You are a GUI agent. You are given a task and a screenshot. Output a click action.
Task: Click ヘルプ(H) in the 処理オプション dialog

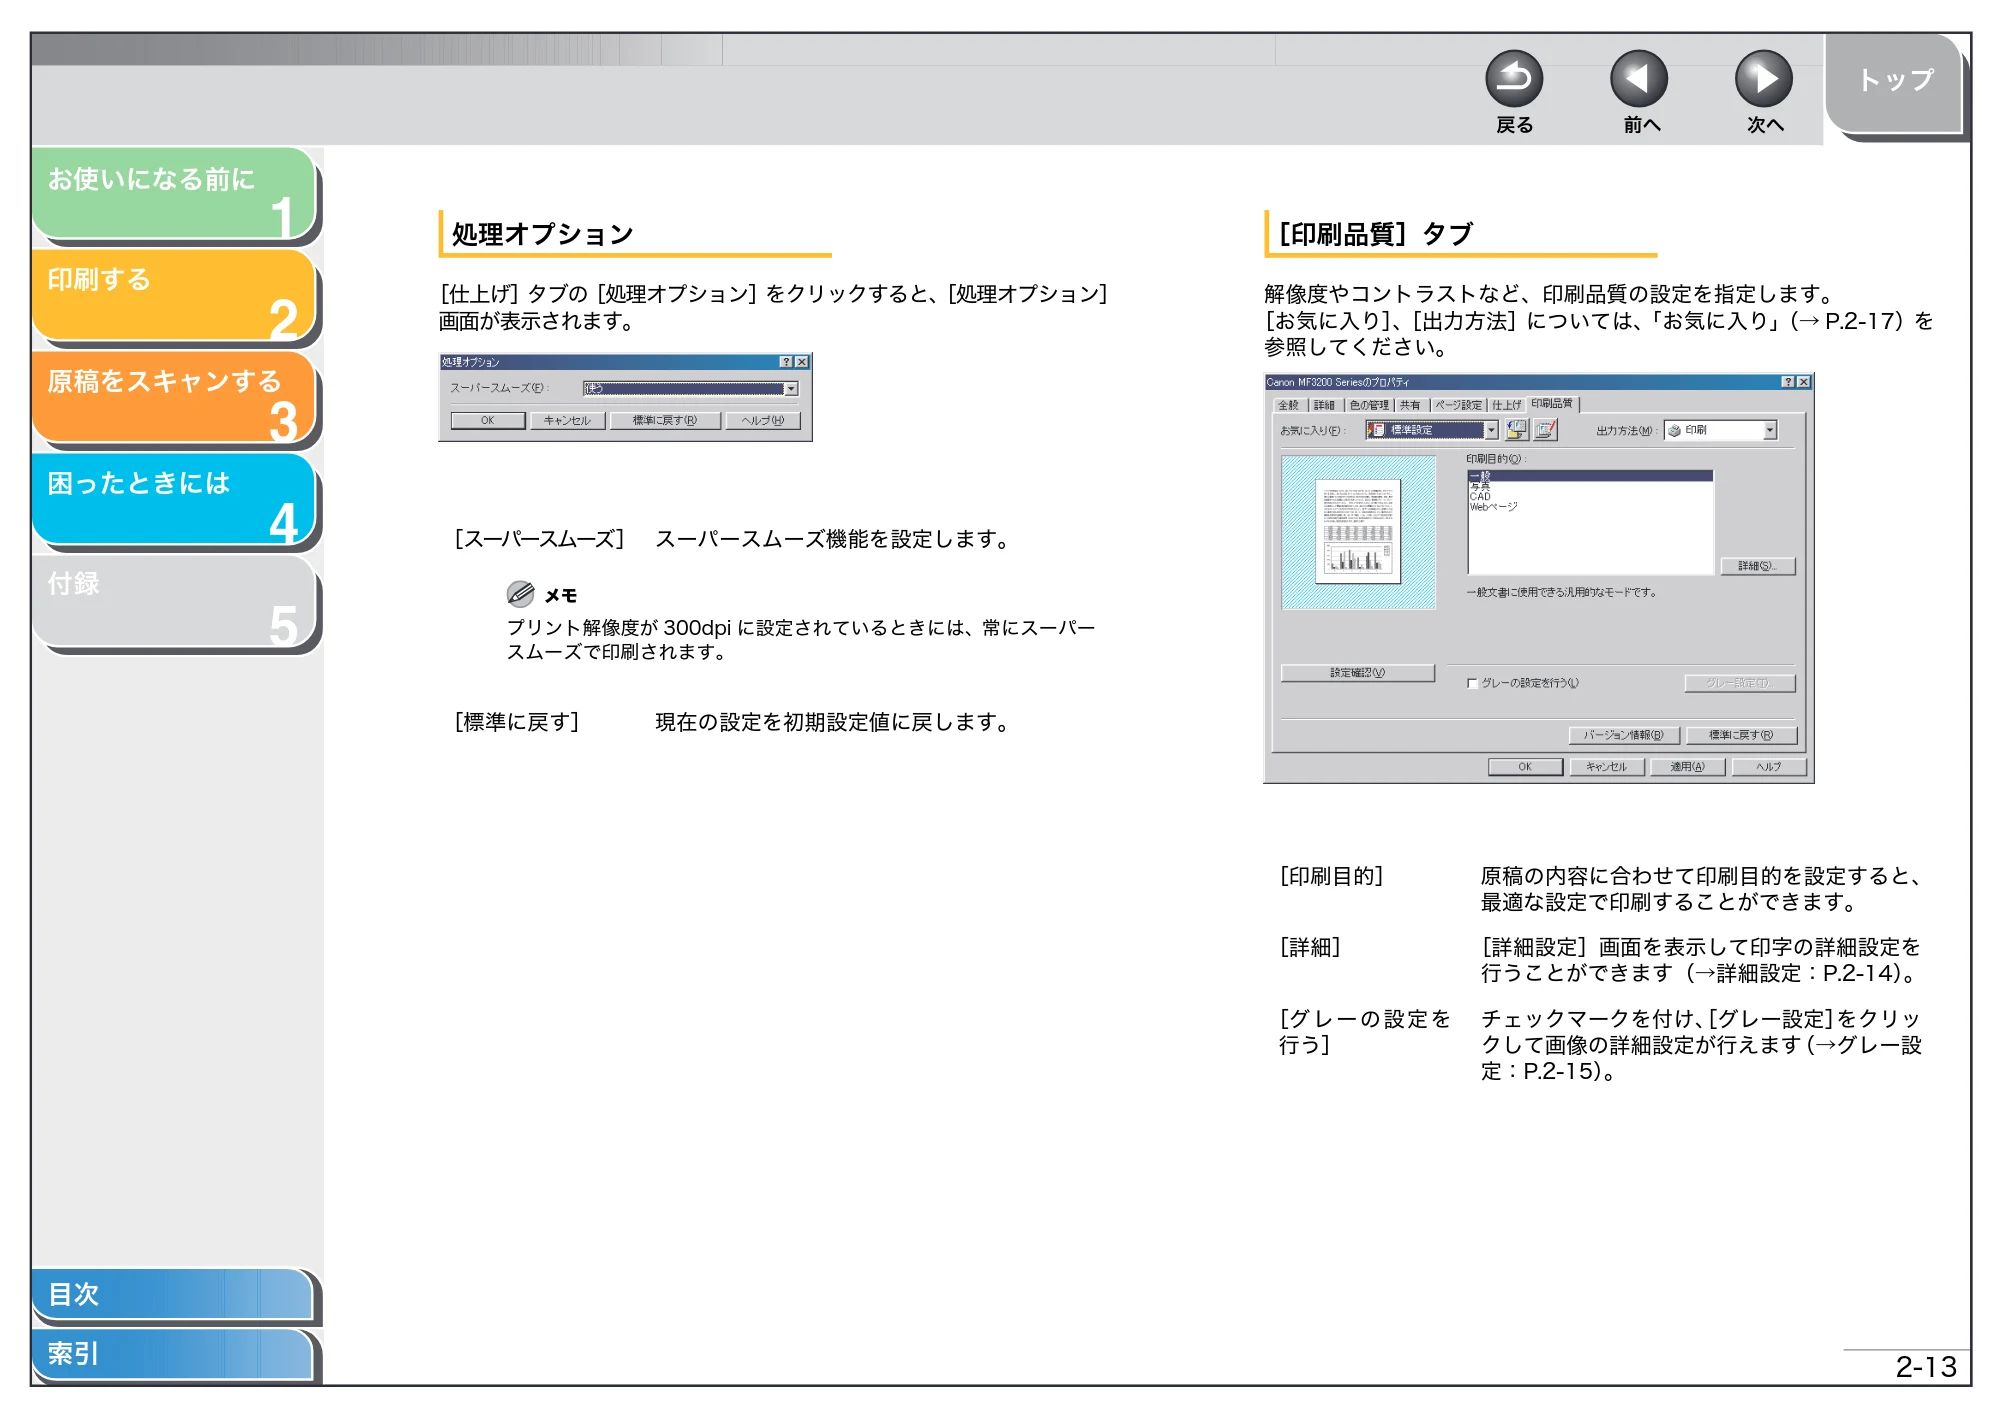pos(763,421)
